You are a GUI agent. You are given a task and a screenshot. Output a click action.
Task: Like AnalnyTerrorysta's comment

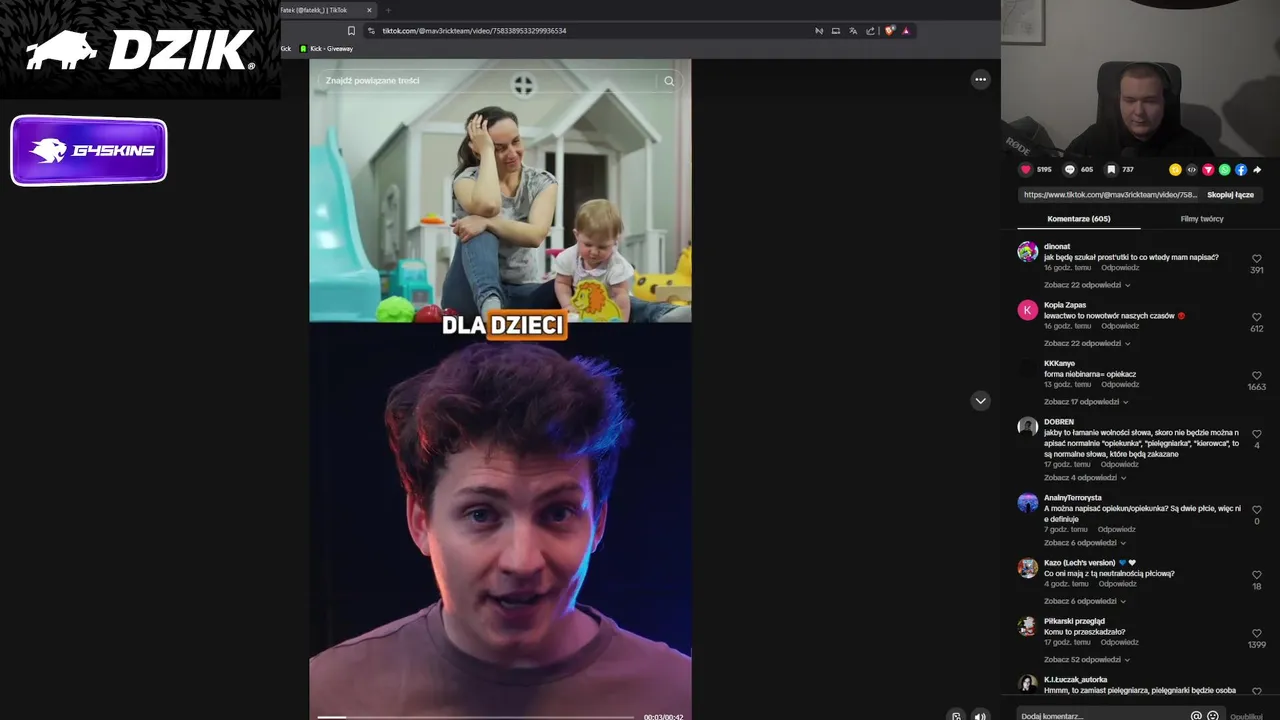(1257, 510)
